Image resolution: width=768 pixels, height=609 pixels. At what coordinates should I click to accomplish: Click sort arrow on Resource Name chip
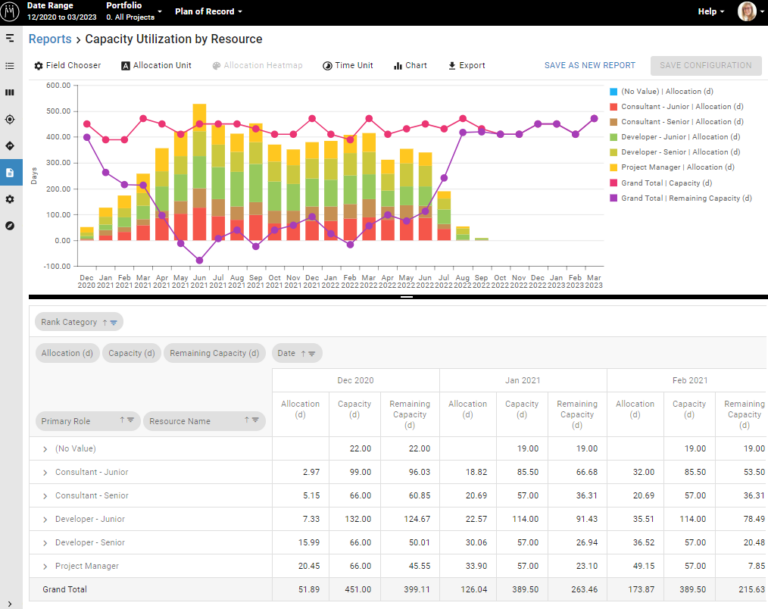pos(246,420)
